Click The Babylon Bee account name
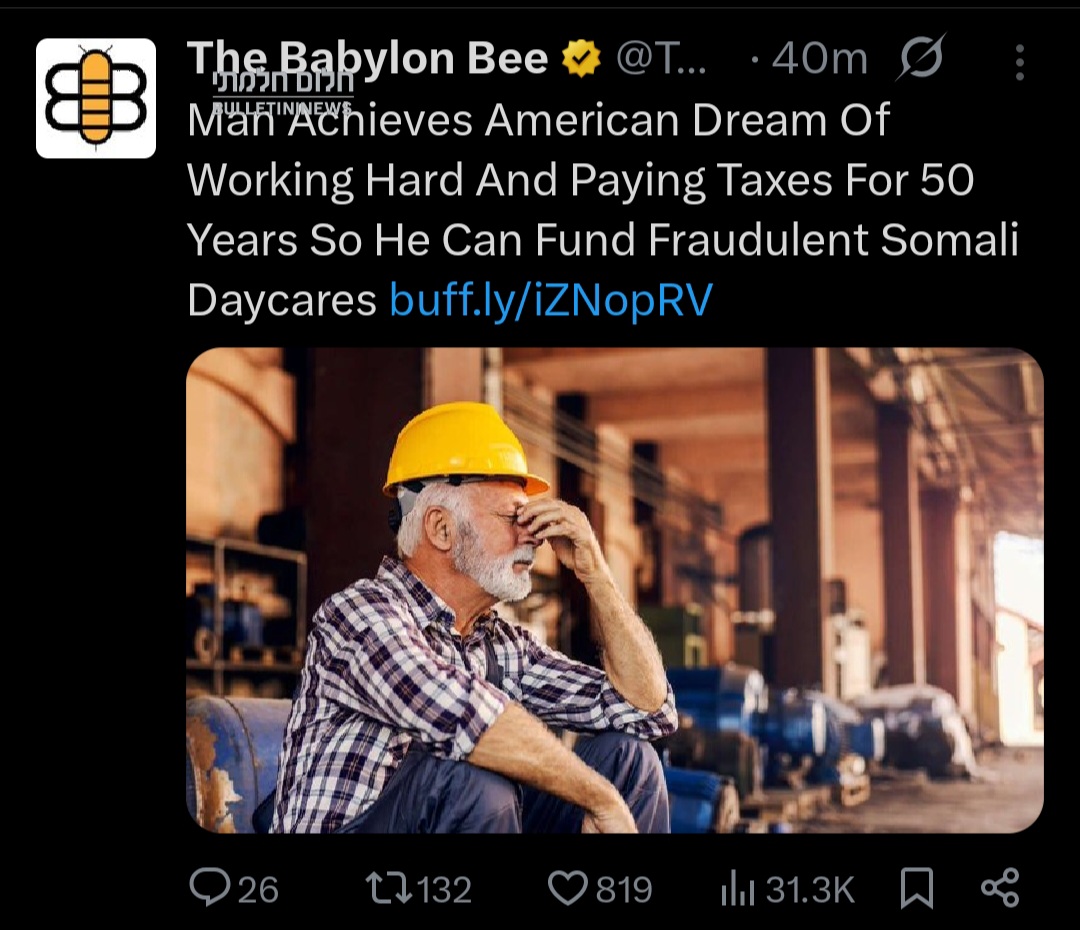Viewport: 1080px width, 930px height. tap(367, 58)
